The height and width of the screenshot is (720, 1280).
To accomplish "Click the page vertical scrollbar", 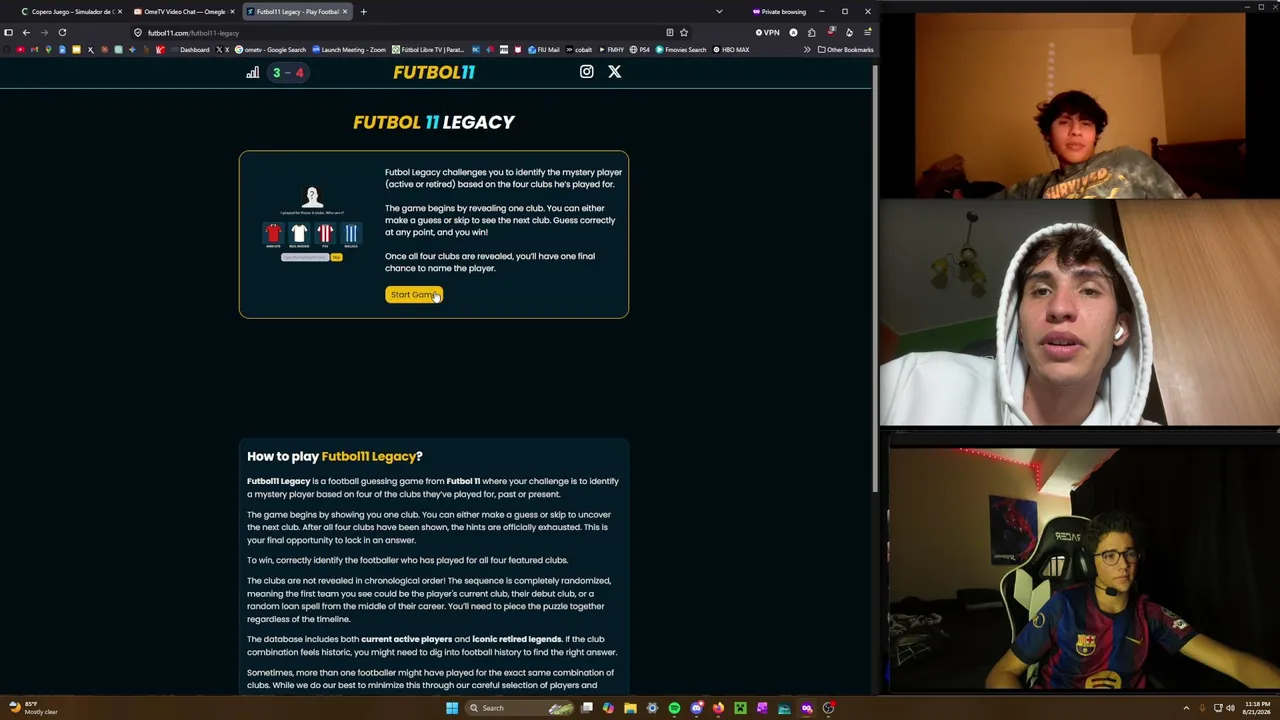I will pos(875,280).
